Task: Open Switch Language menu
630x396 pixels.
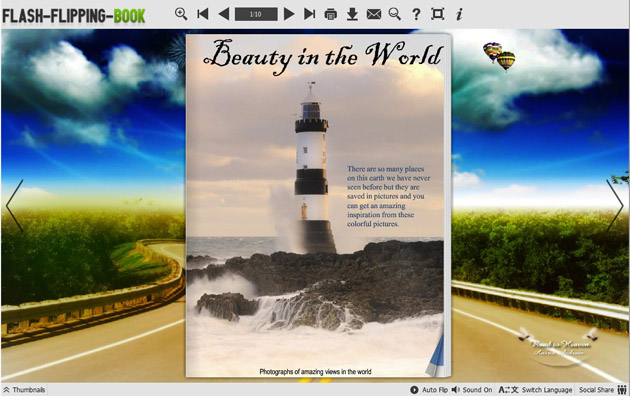Action: (x=535, y=390)
